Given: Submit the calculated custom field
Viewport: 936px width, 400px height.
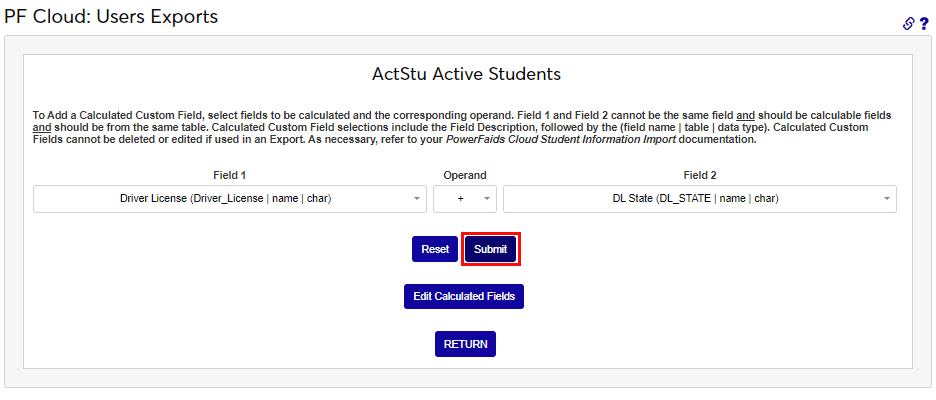Looking at the screenshot, I should coord(490,249).
